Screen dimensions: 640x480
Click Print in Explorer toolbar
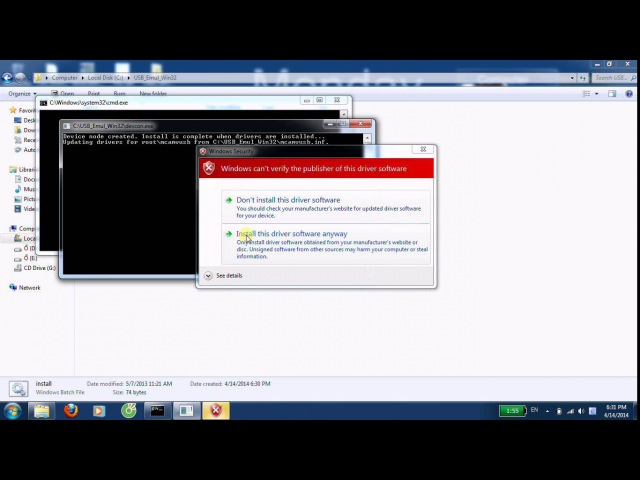click(93, 93)
